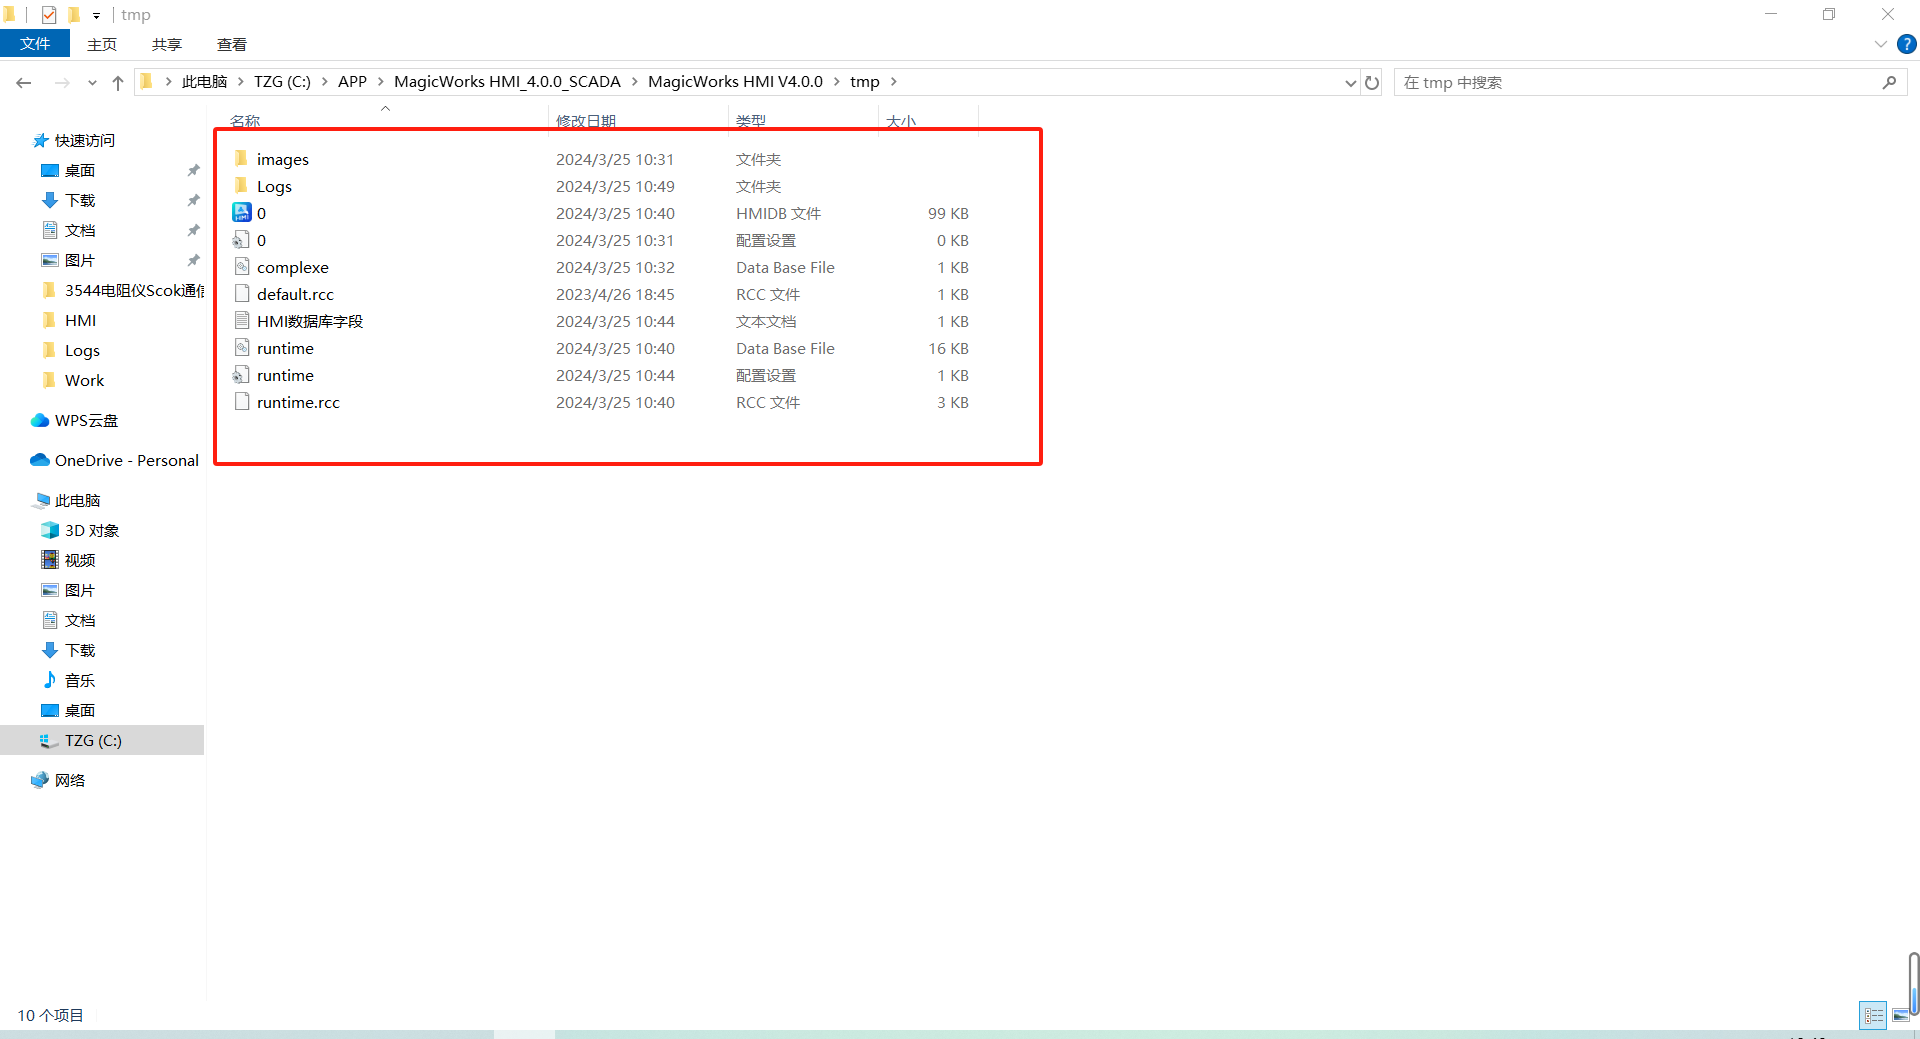Open pinned 文档 under quick access

point(79,230)
